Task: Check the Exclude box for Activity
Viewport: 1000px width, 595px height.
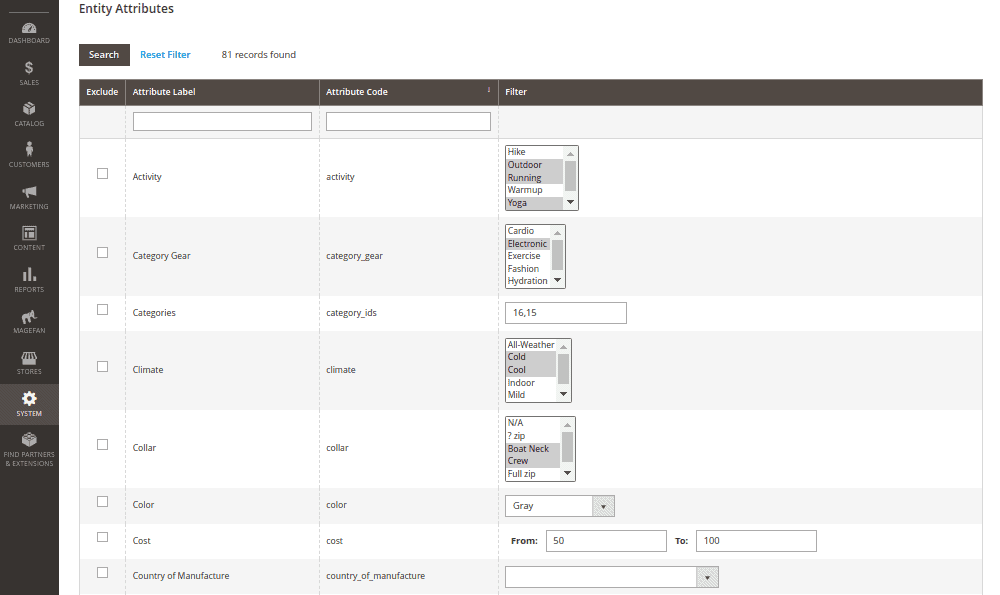Action: pos(102,174)
